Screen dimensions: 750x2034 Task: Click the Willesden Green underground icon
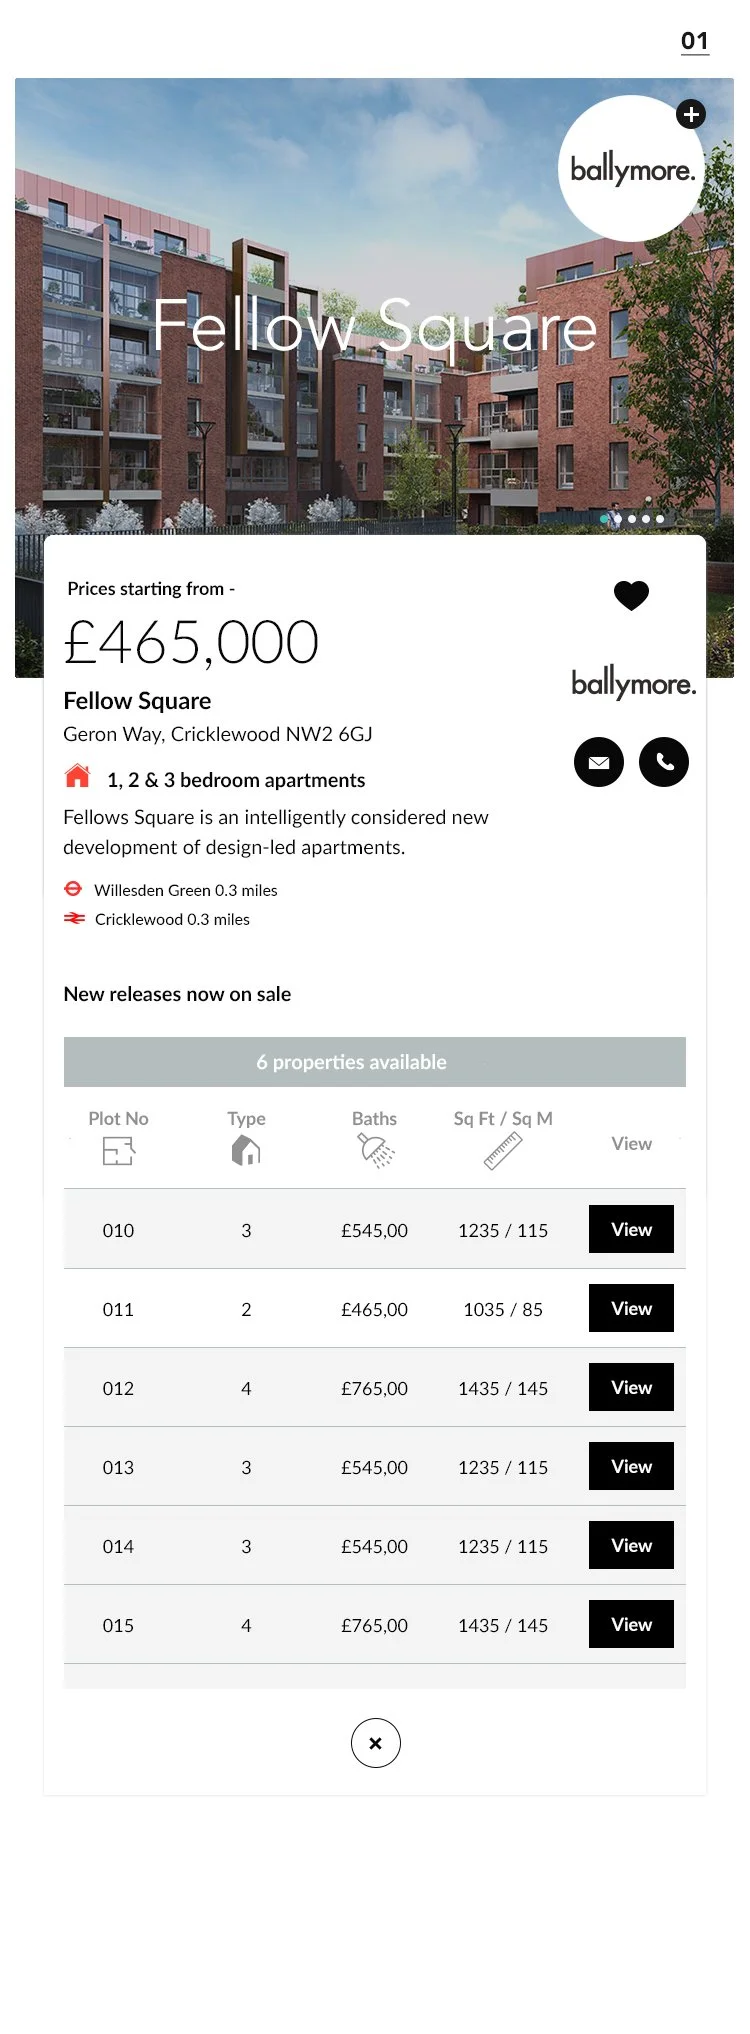(x=73, y=889)
